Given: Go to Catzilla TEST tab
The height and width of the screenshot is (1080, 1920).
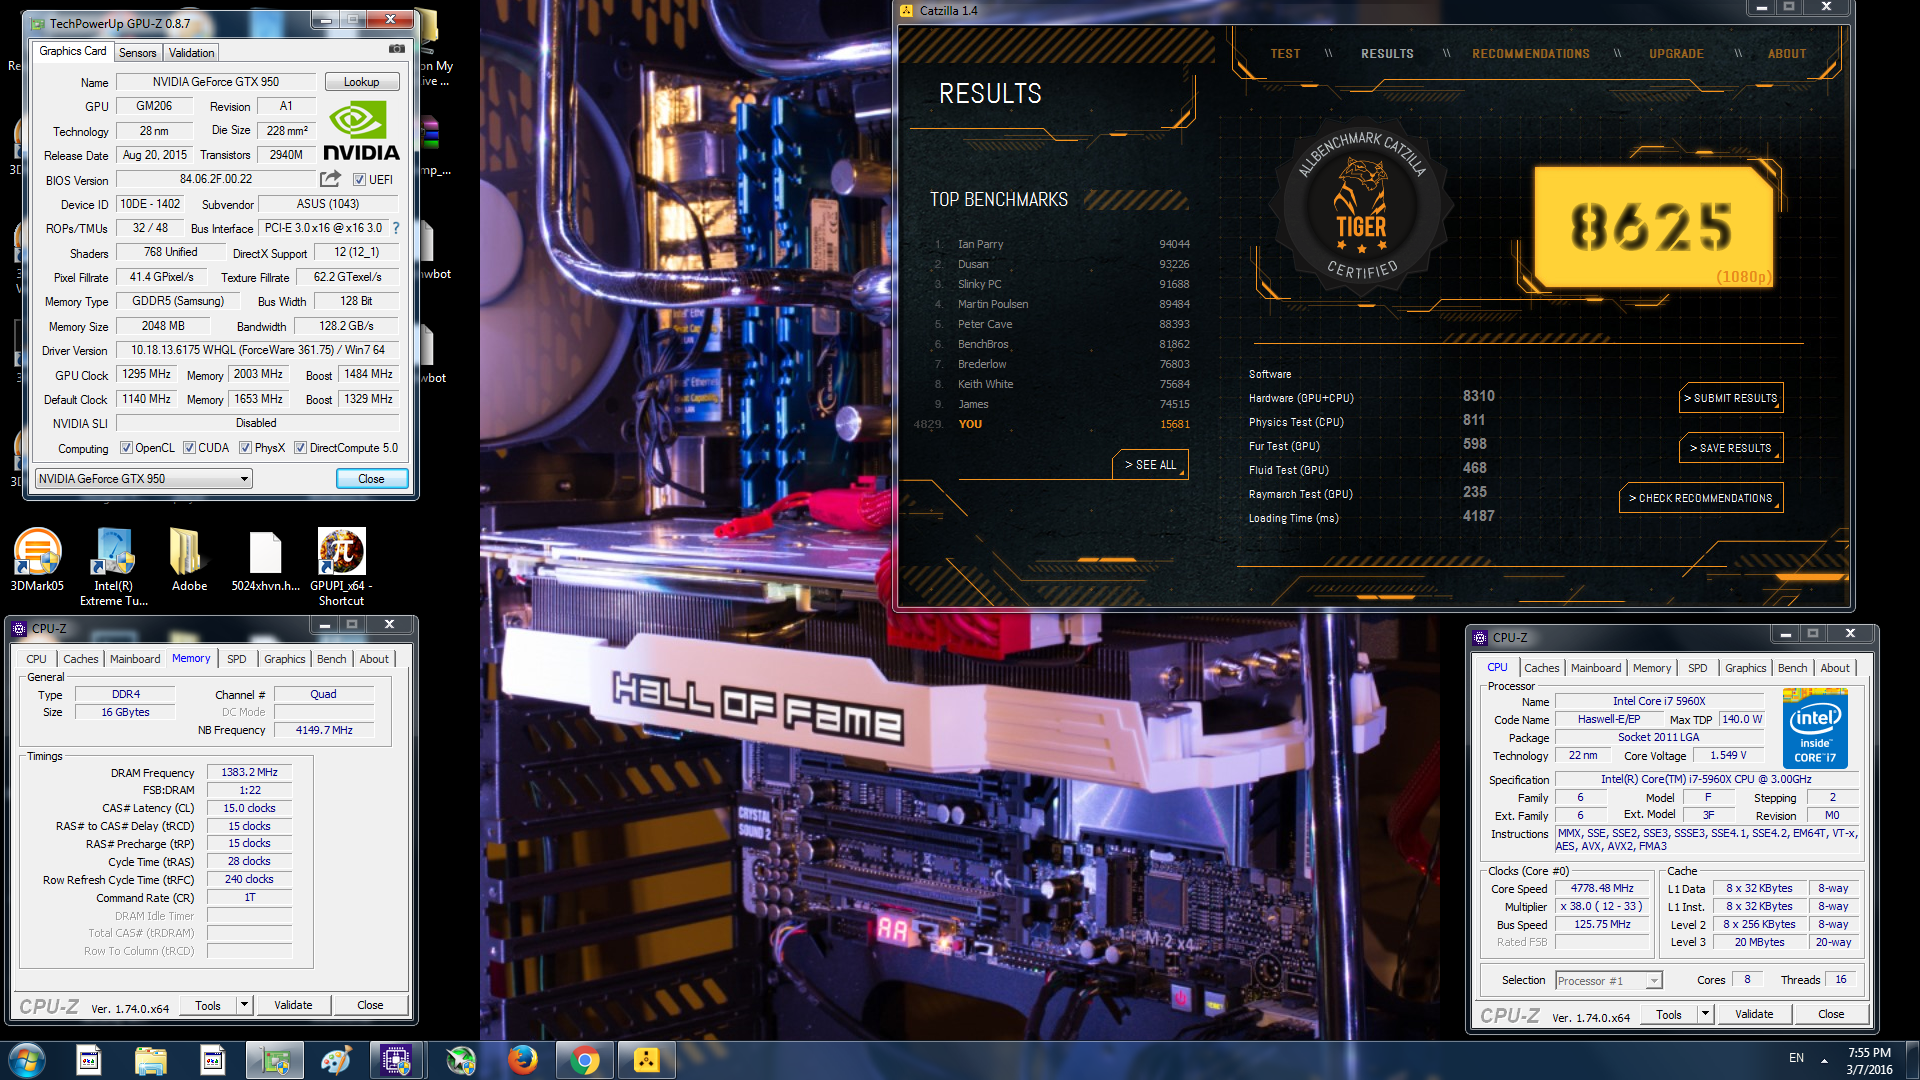Looking at the screenshot, I should pyautogui.click(x=1285, y=54).
